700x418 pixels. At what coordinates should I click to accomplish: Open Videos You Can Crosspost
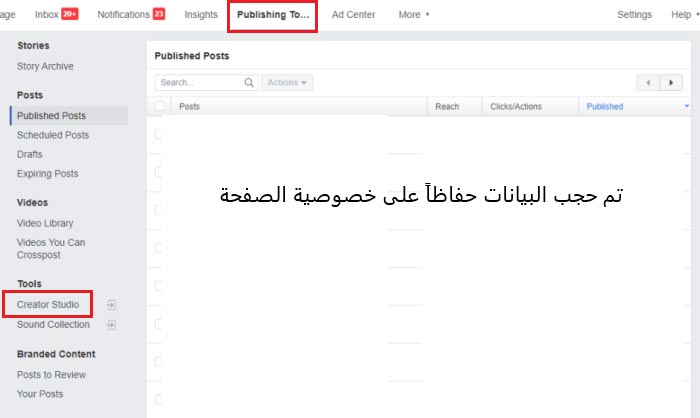pyautogui.click(x=51, y=249)
